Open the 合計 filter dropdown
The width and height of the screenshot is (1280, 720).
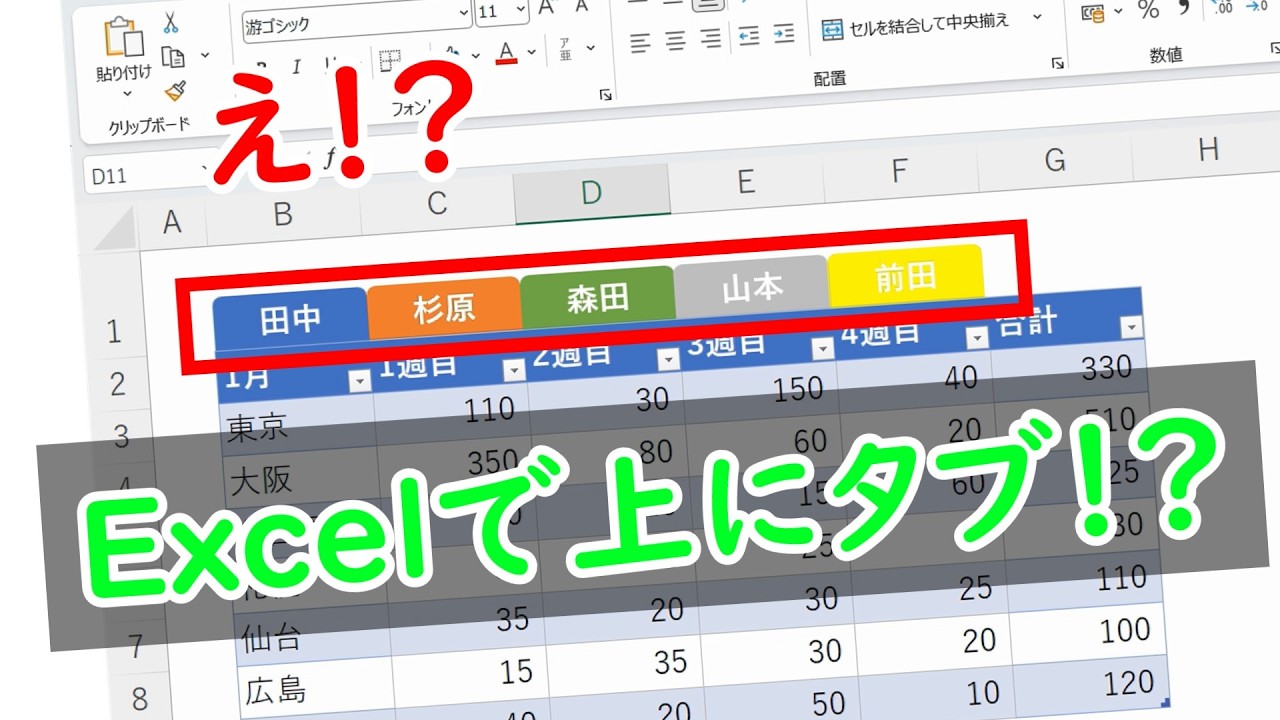pos(1131,327)
